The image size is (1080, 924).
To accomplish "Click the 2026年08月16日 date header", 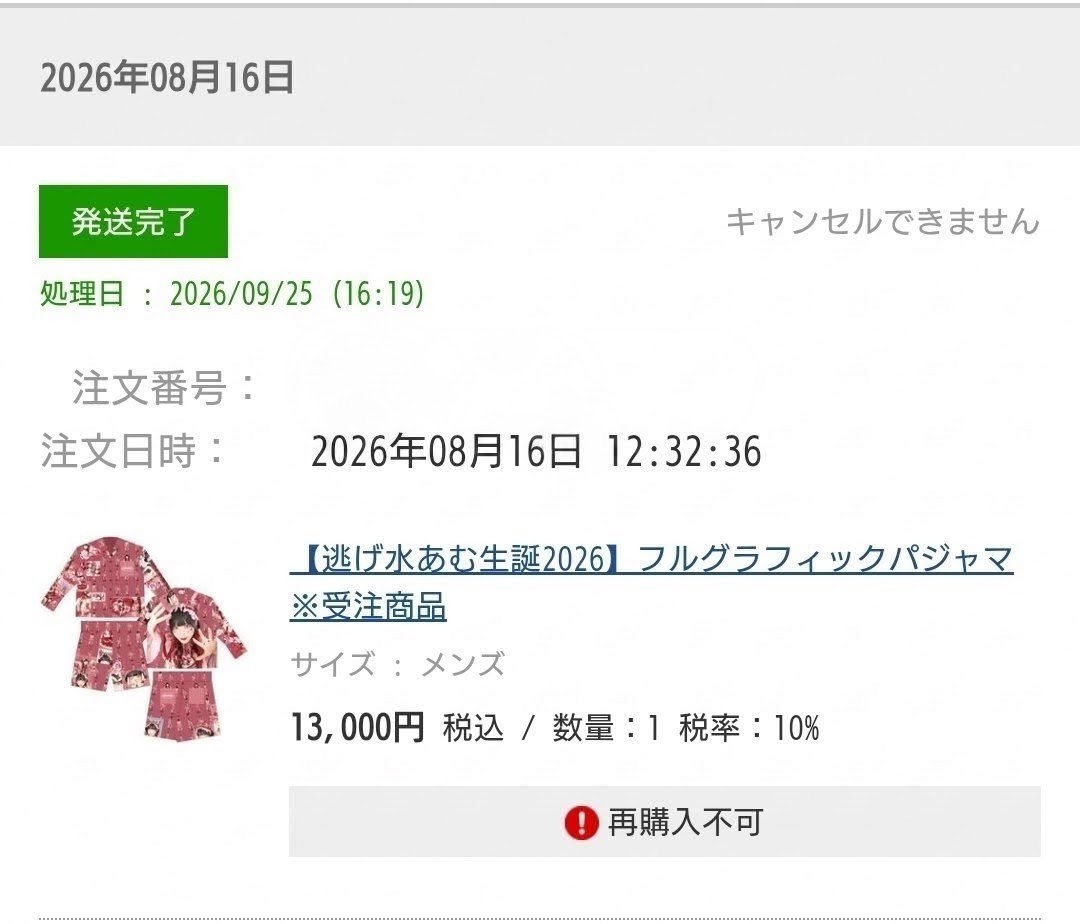I will coord(167,77).
